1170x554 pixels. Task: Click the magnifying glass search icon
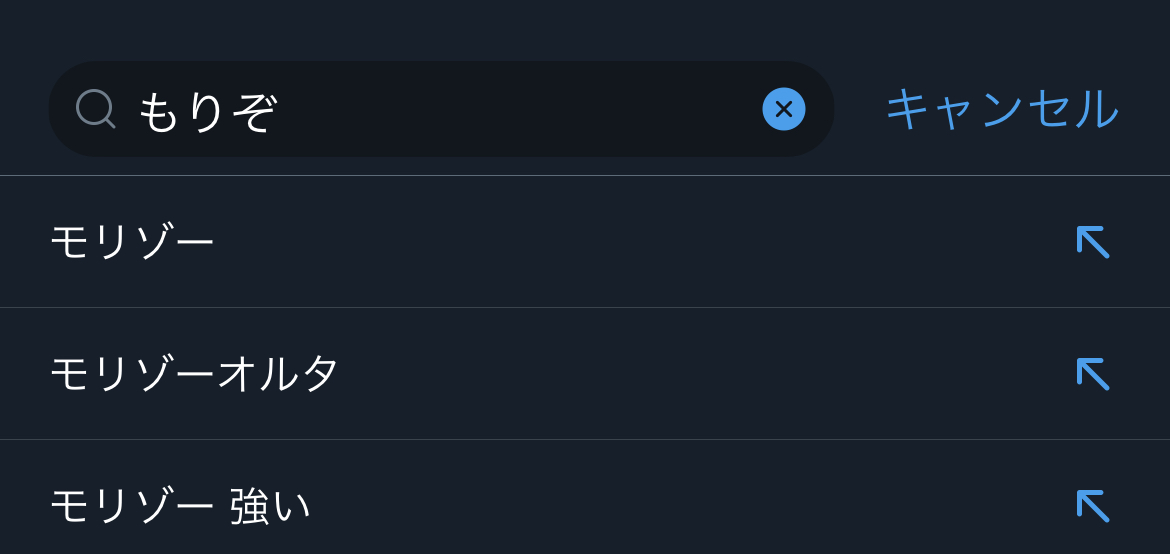(x=96, y=109)
